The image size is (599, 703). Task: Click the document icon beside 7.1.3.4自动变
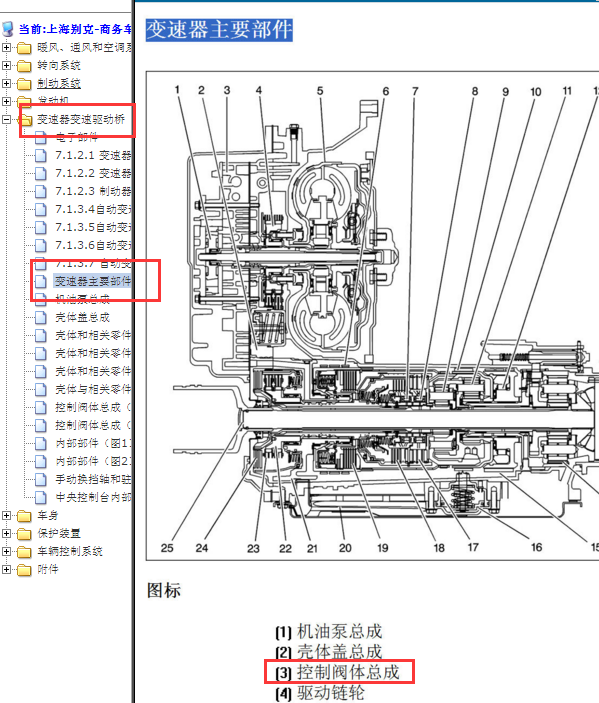[40, 209]
